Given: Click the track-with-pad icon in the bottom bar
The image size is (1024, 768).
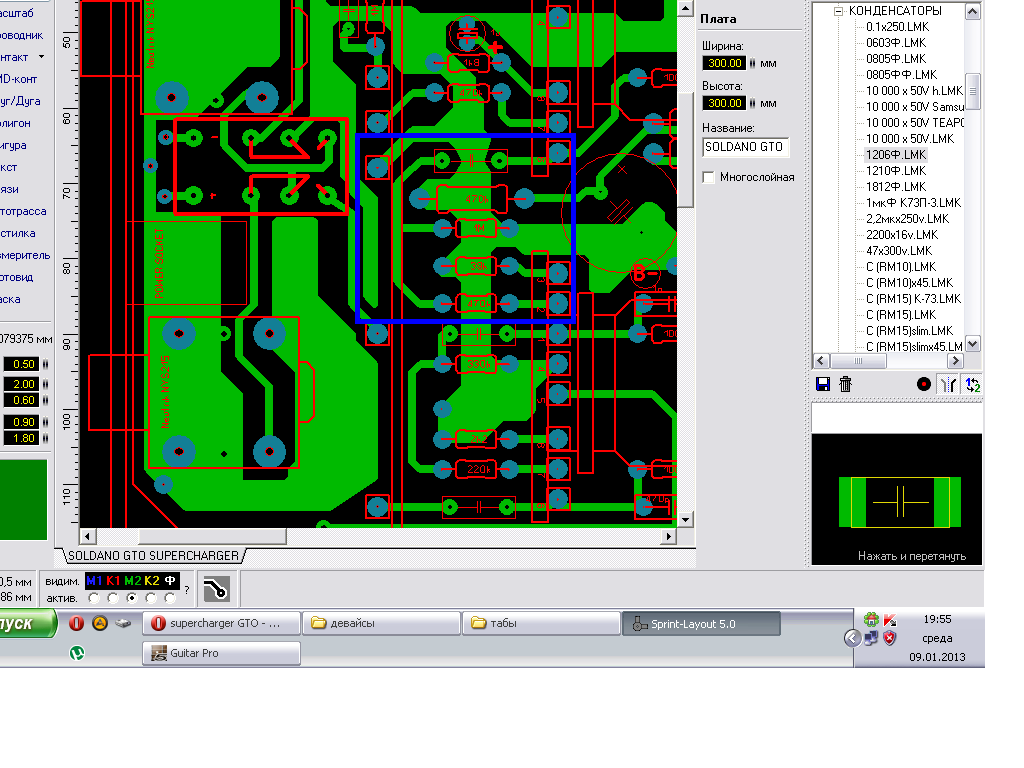Looking at the screenshot, I should (216, 589).
